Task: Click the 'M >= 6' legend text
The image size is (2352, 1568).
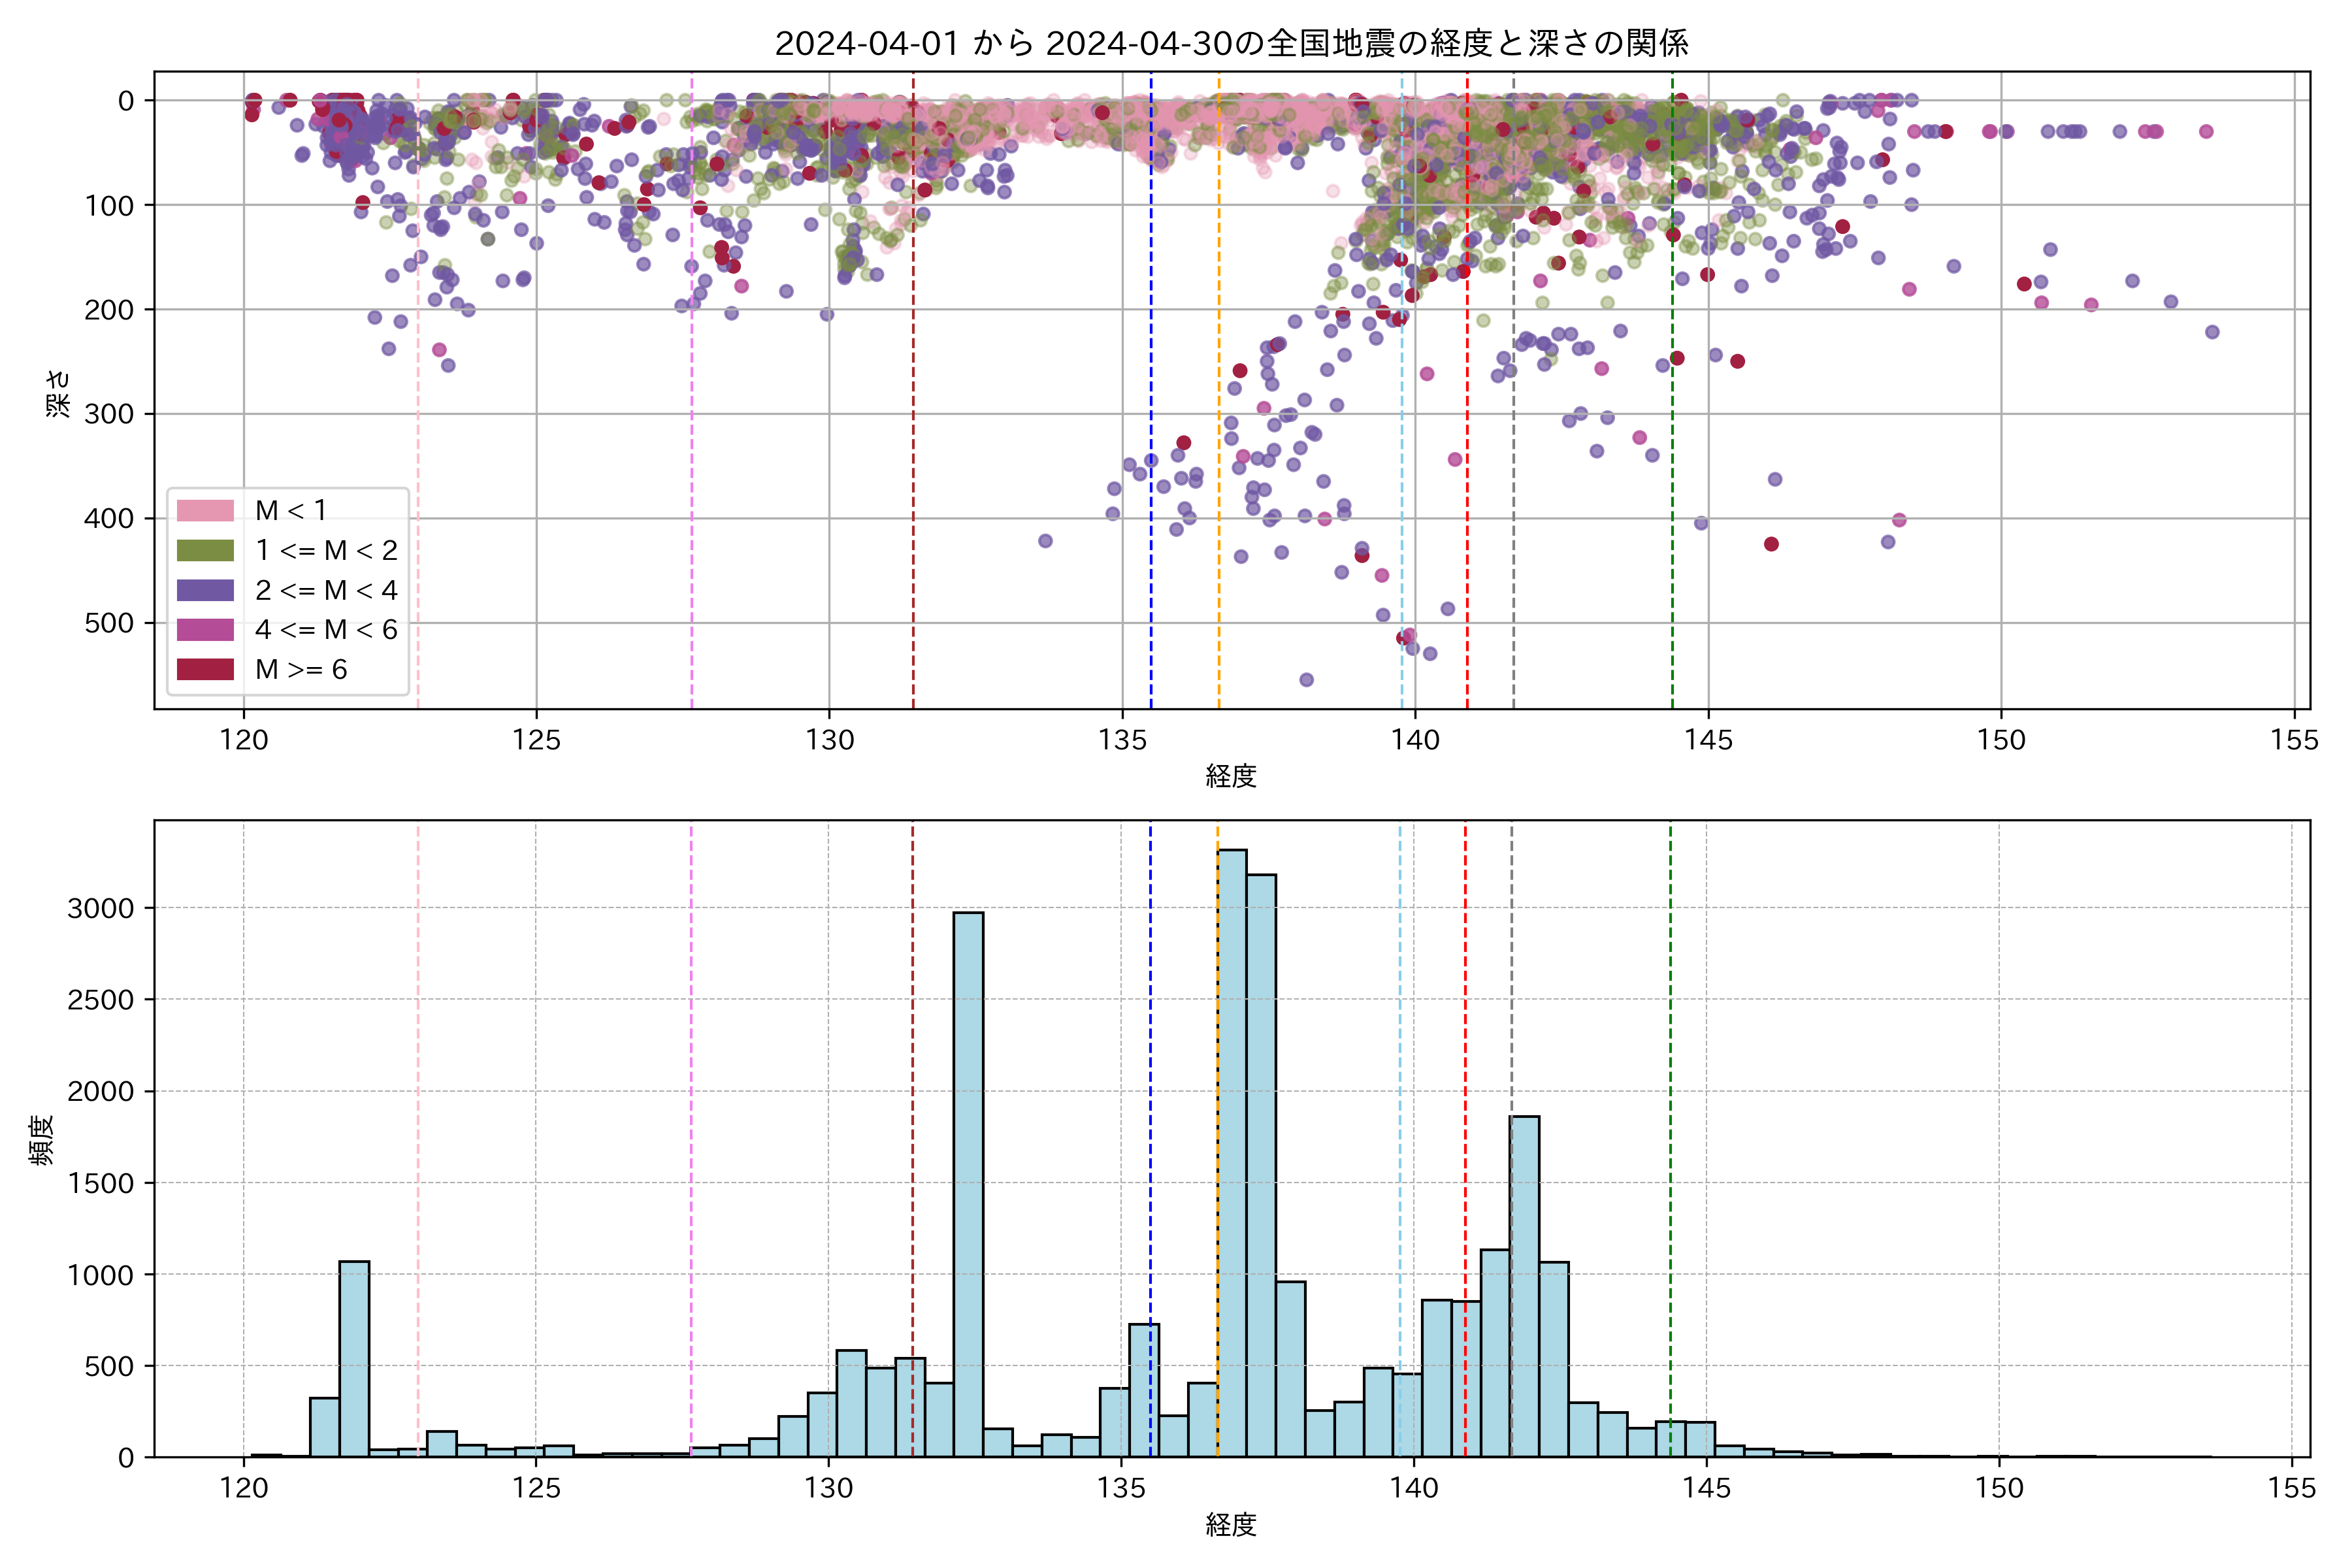Action: [x=301, y=670]
